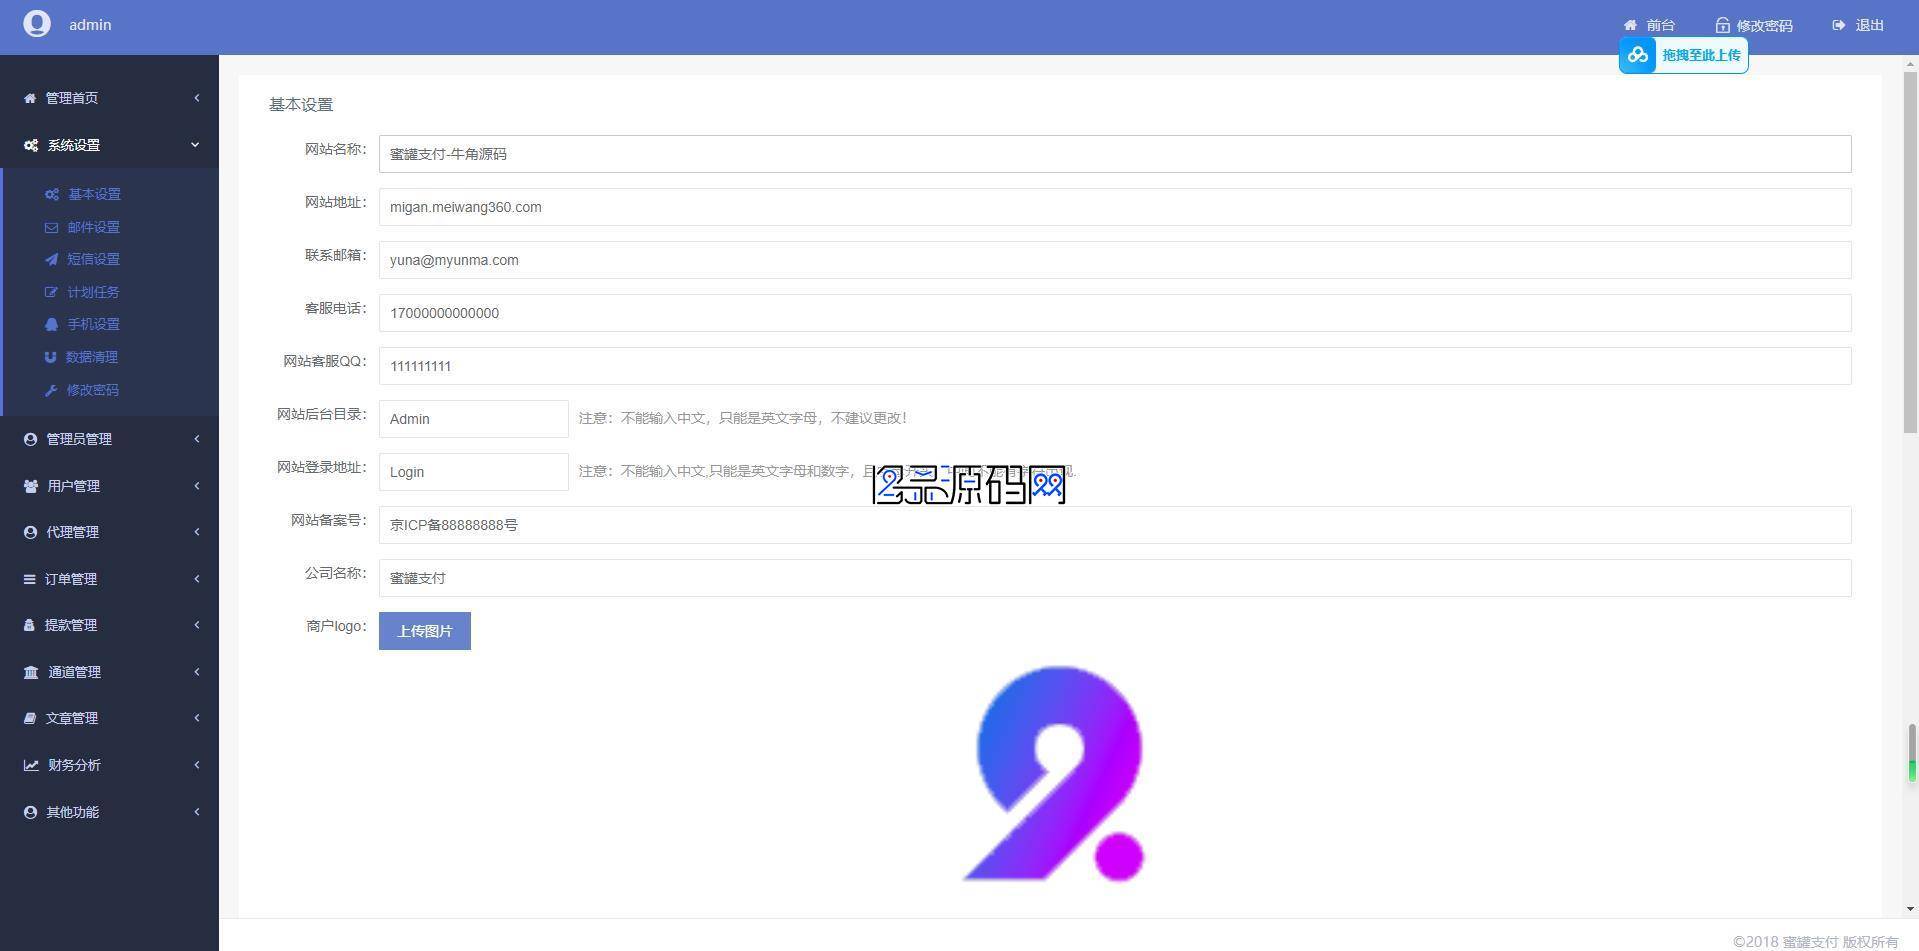Expand the 文章管理 chevron
The width and height of the screenshot is (1919, 951).
coord(196,717)
